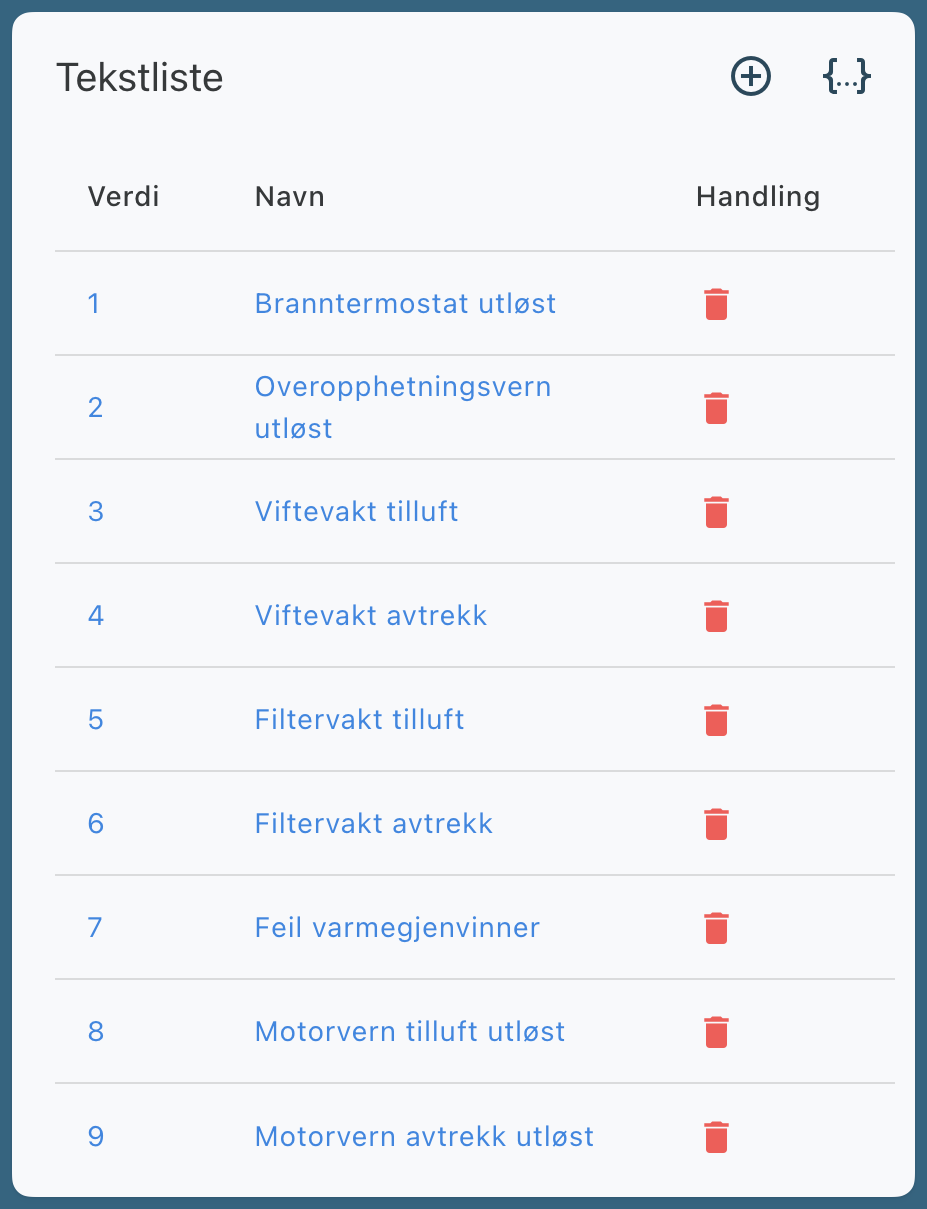Viewport: 927px width, 1209px height.
Task: Delete the Feil varmegjenvinner entry
Action: (x=716, y=928)
